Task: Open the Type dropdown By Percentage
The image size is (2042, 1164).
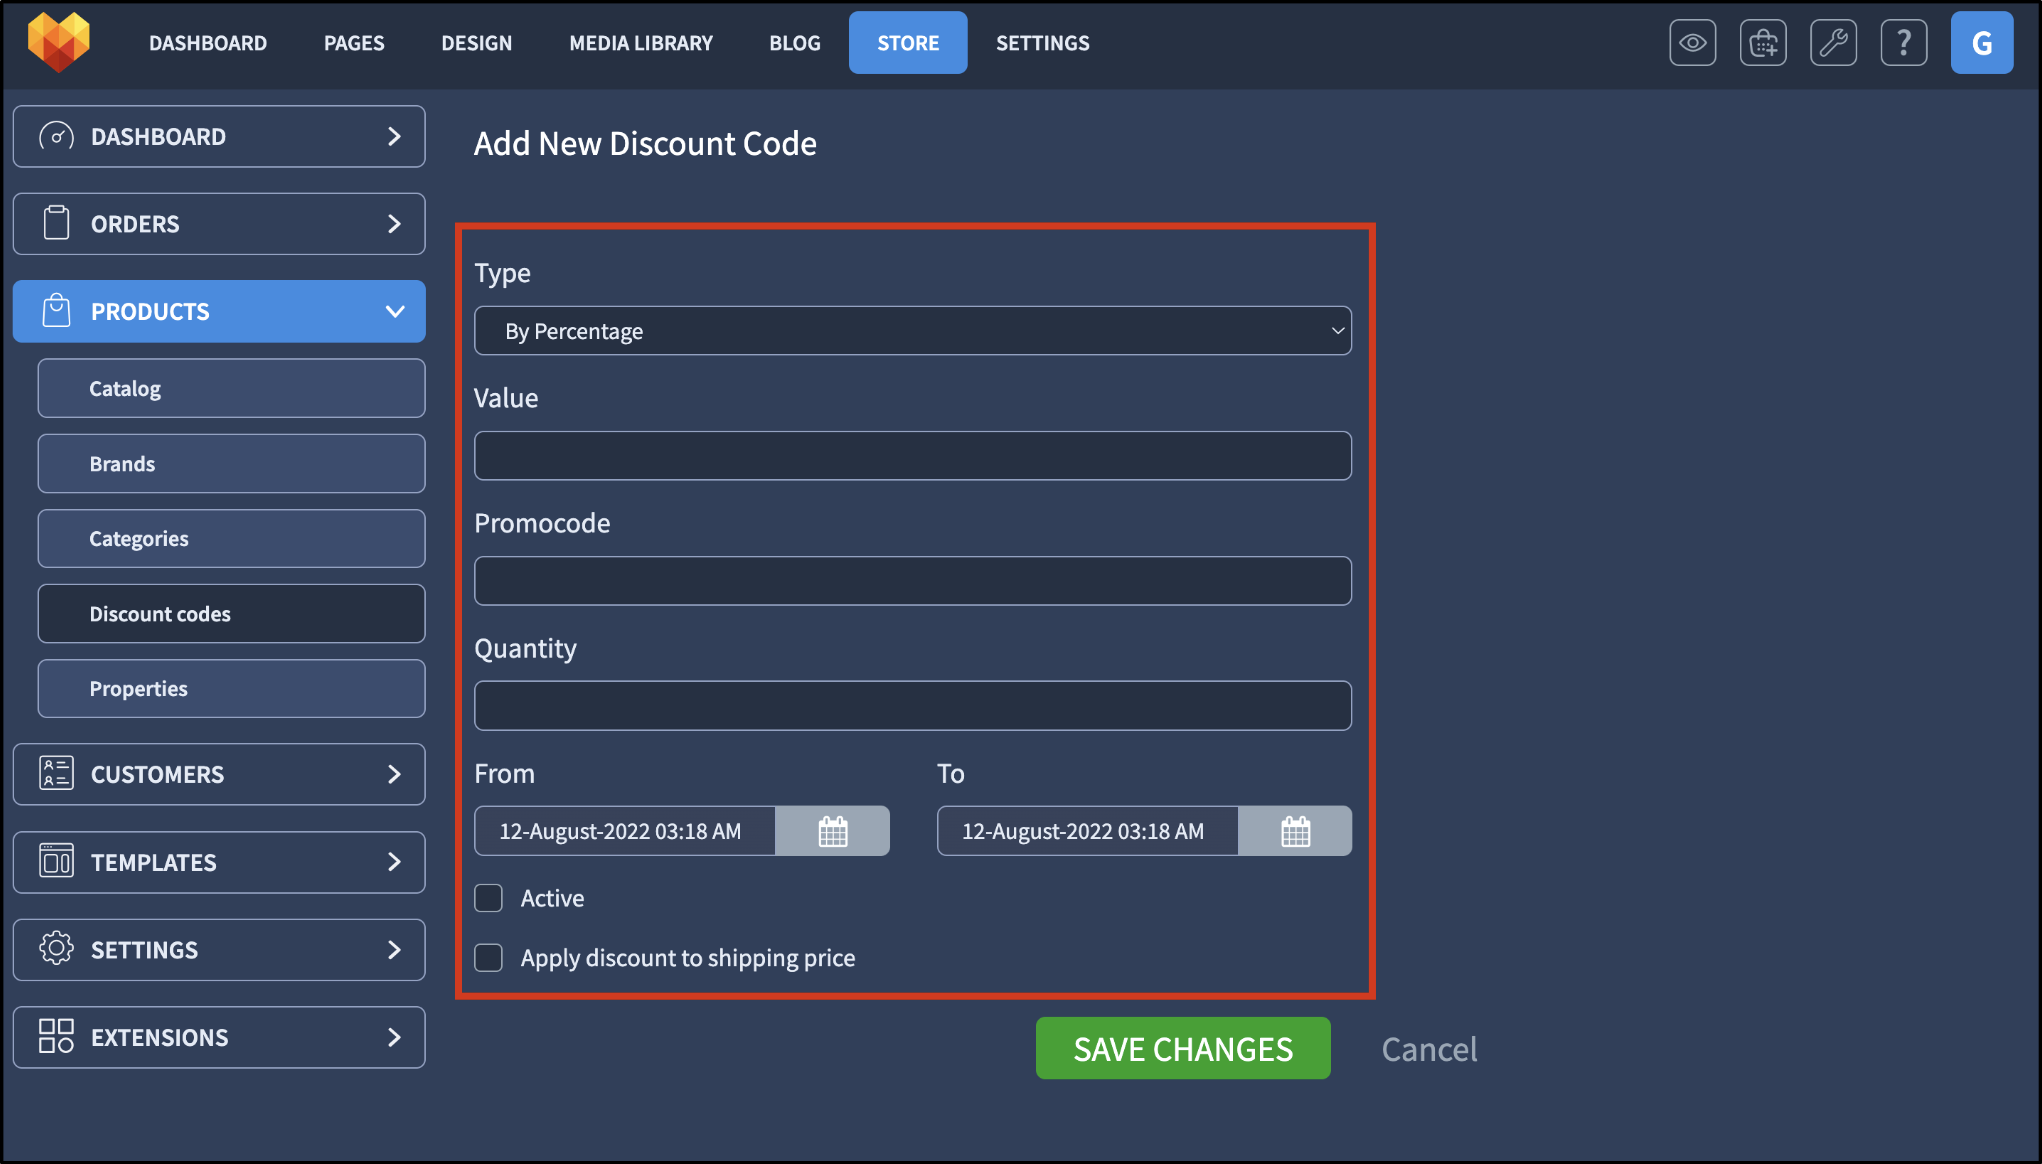Action: (913, 331)
